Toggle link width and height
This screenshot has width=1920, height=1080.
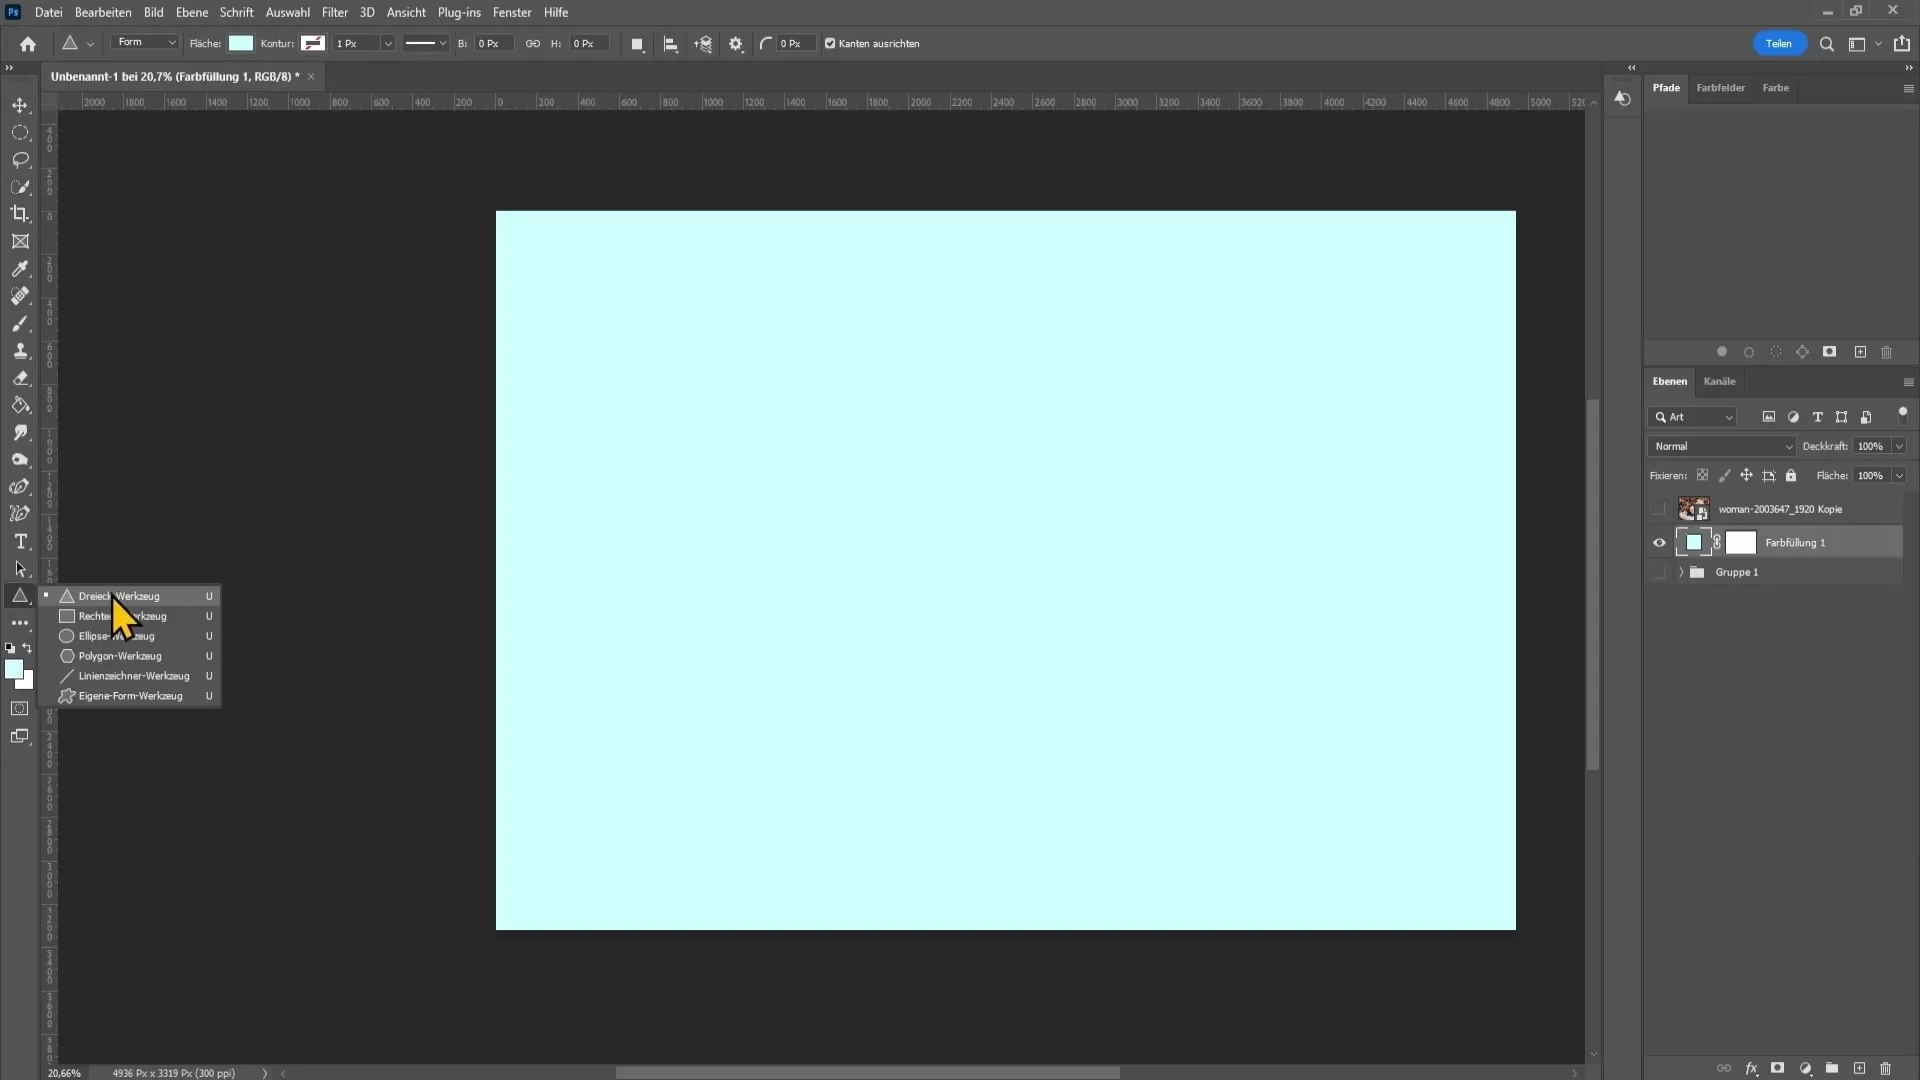click(533, 44)
